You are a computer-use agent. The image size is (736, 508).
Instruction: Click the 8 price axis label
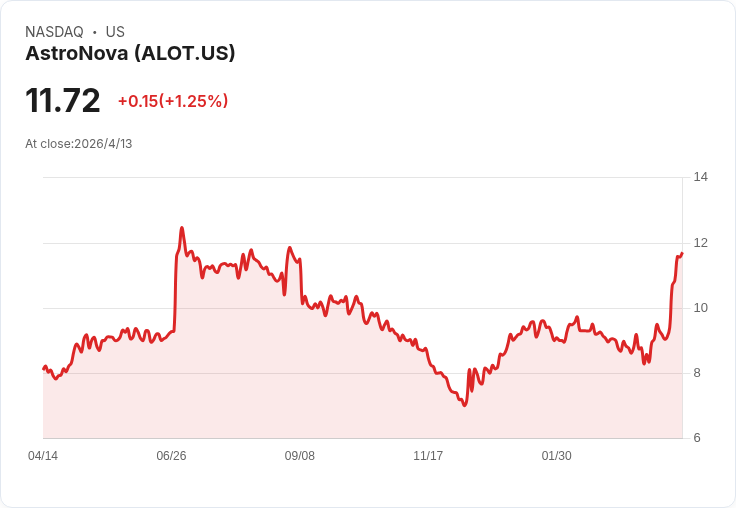[x=697, y=373]
